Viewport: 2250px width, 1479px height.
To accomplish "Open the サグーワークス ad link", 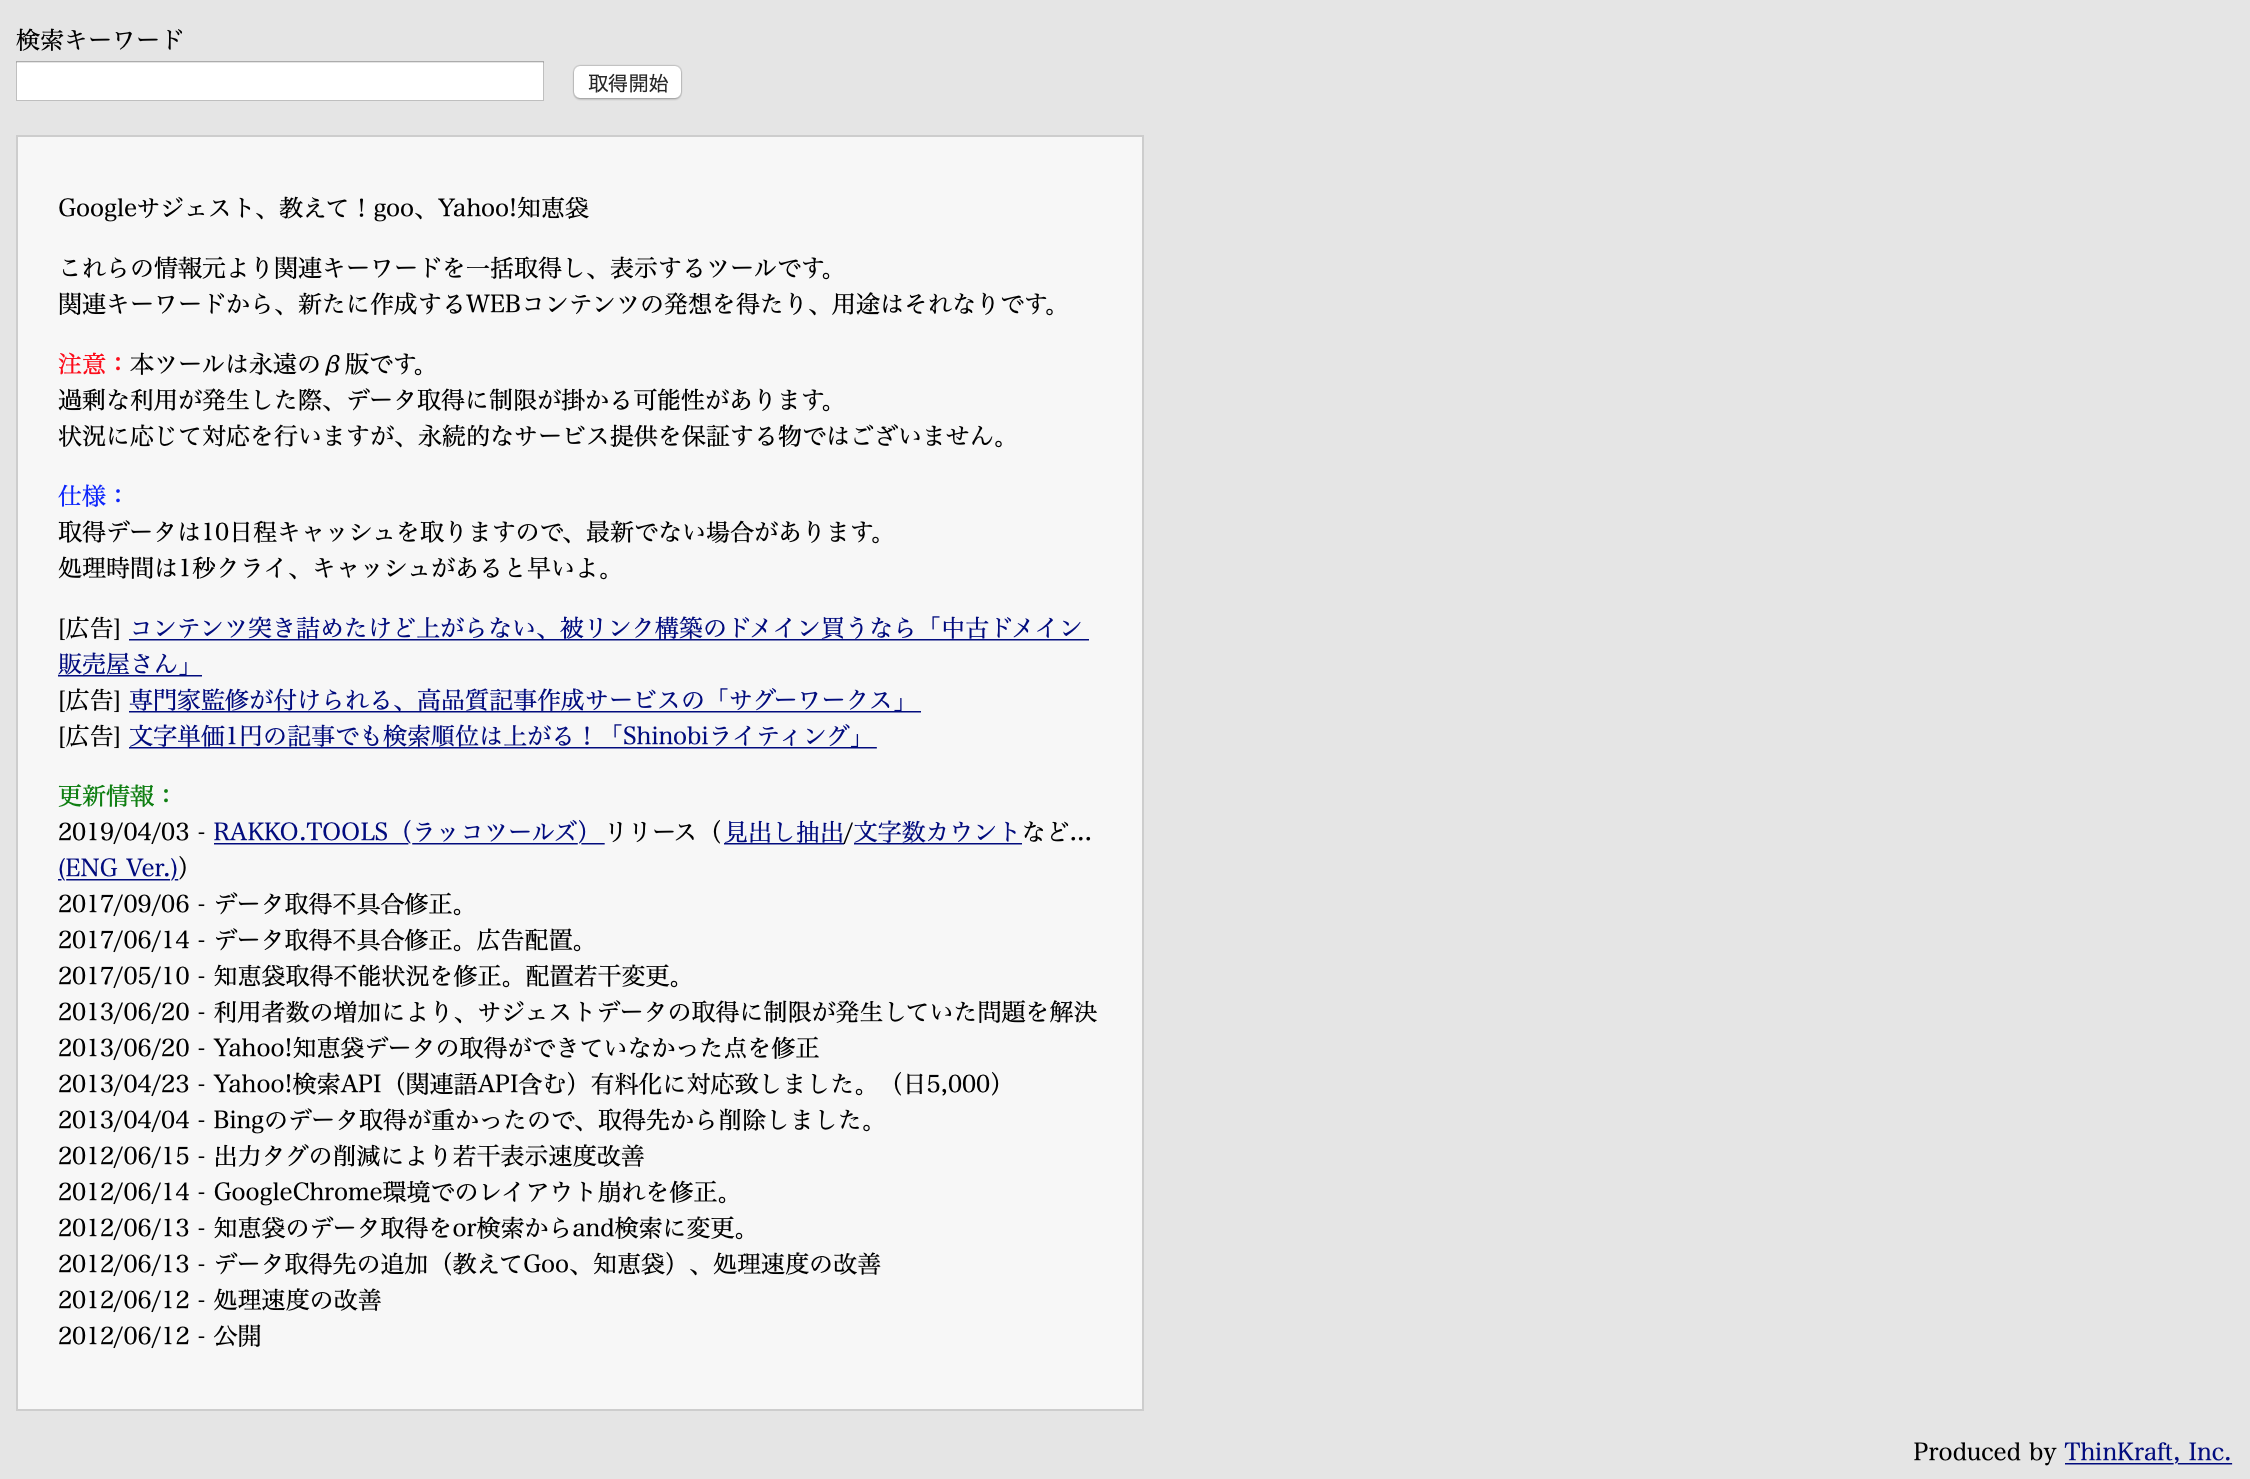I will (x=524, y=700).
